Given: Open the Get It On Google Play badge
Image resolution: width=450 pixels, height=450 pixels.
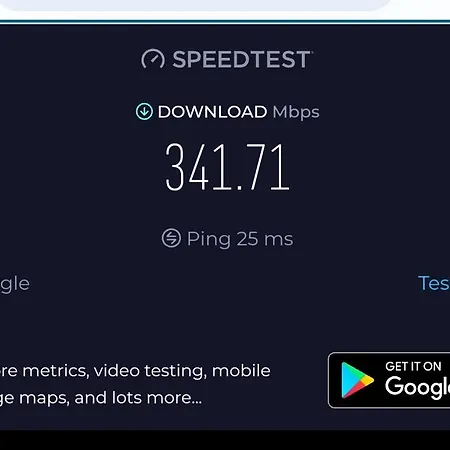Looking at the screenshot, I should 389,380.
